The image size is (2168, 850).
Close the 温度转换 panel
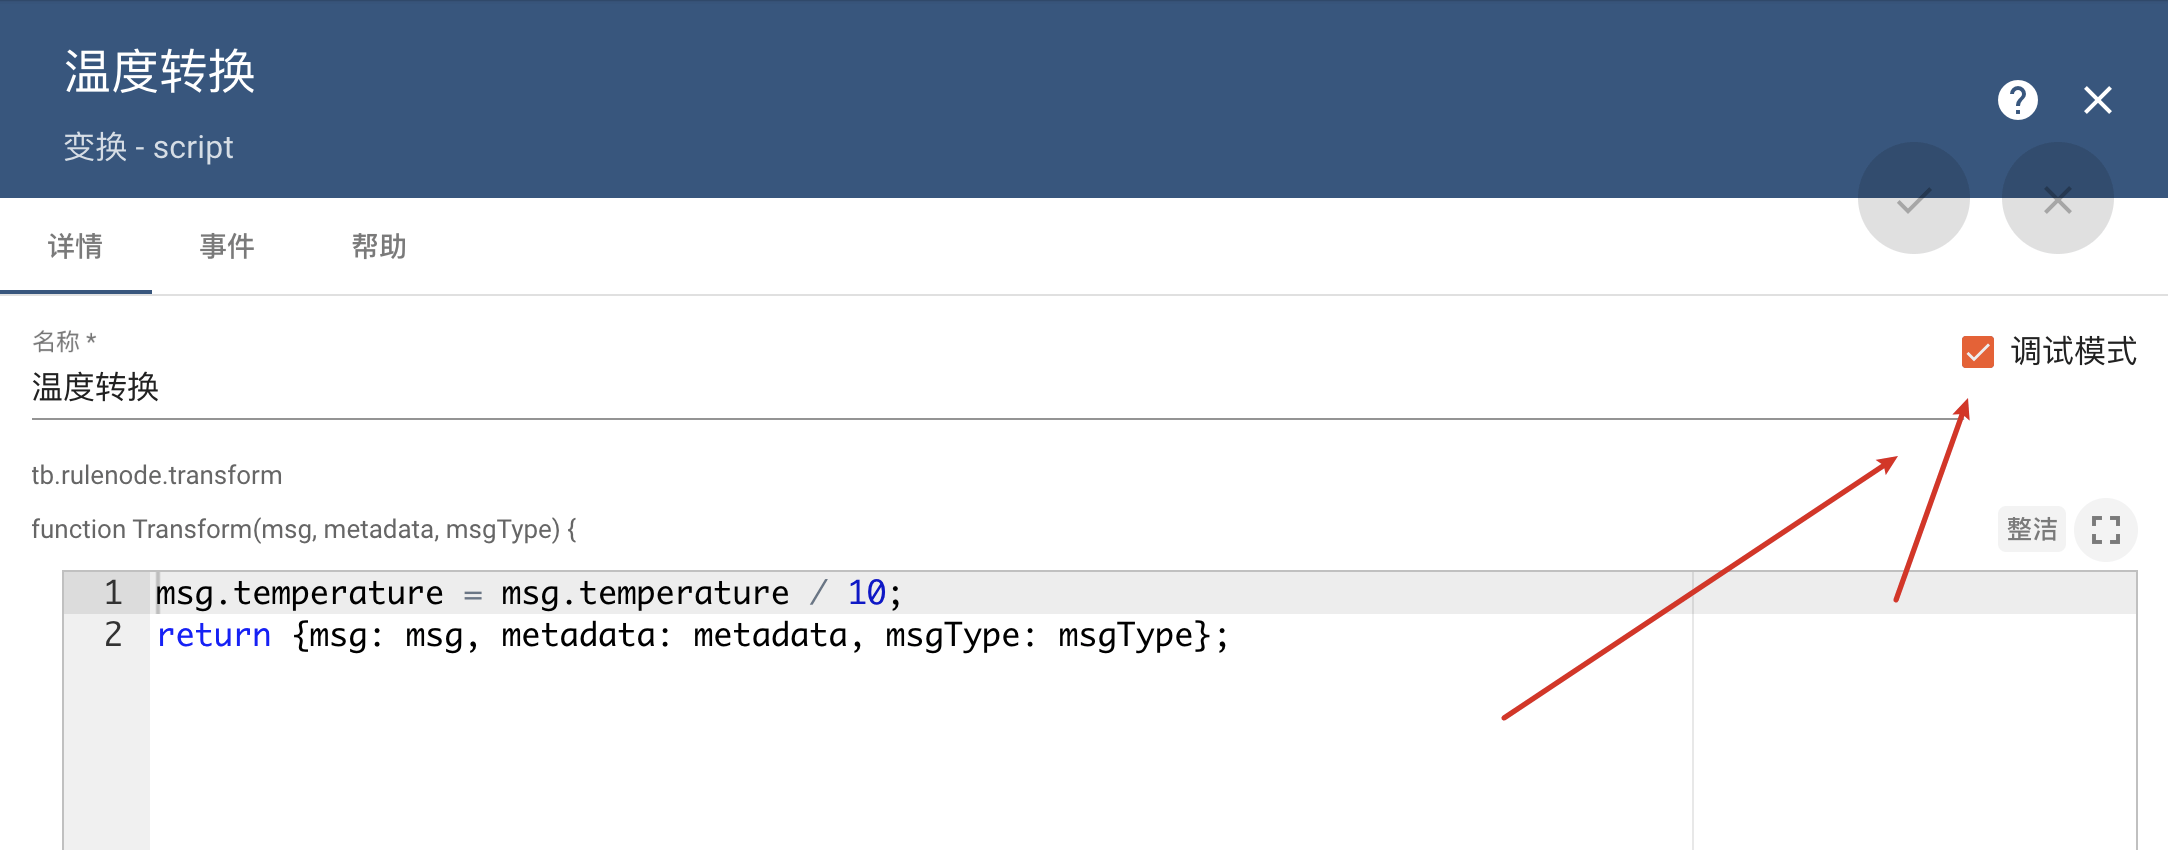2097,100
